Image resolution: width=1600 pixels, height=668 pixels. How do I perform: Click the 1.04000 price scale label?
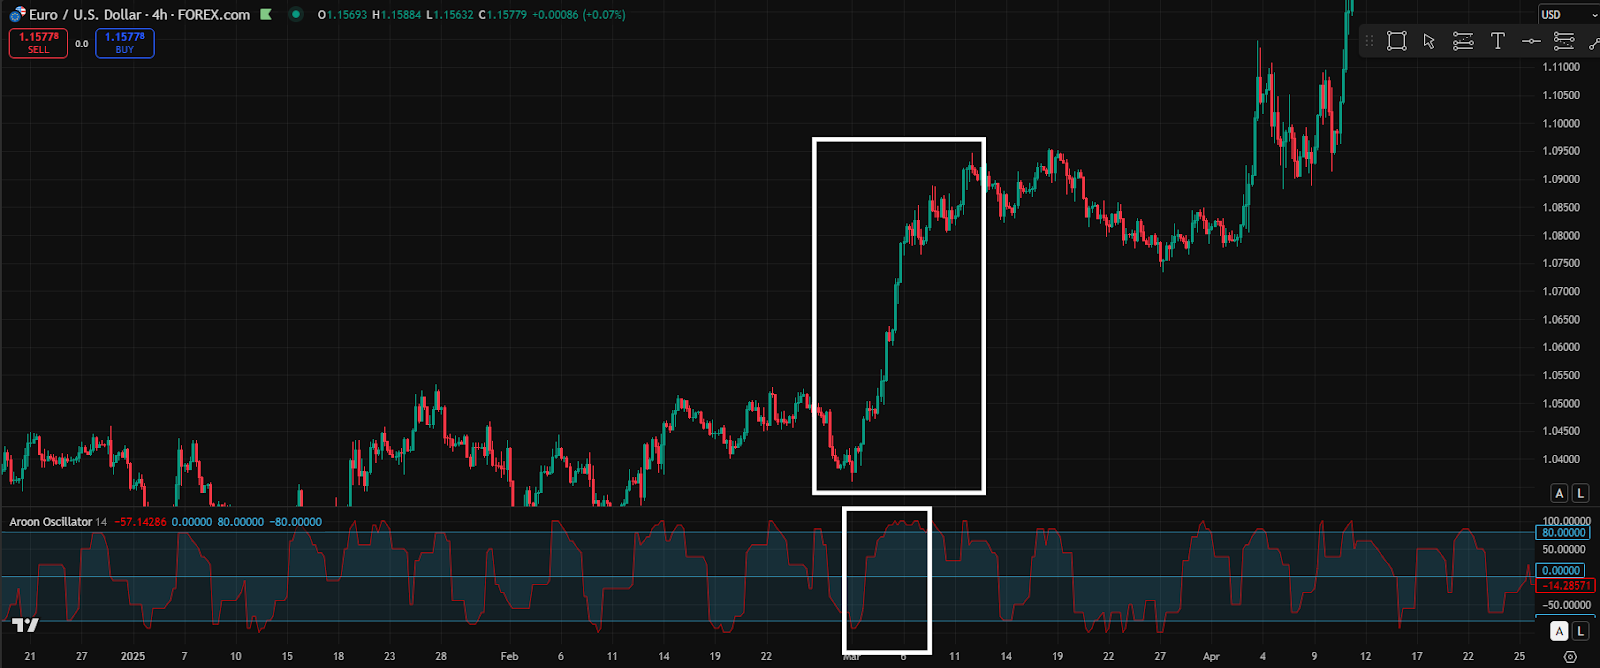click(x=1561, y=460)
